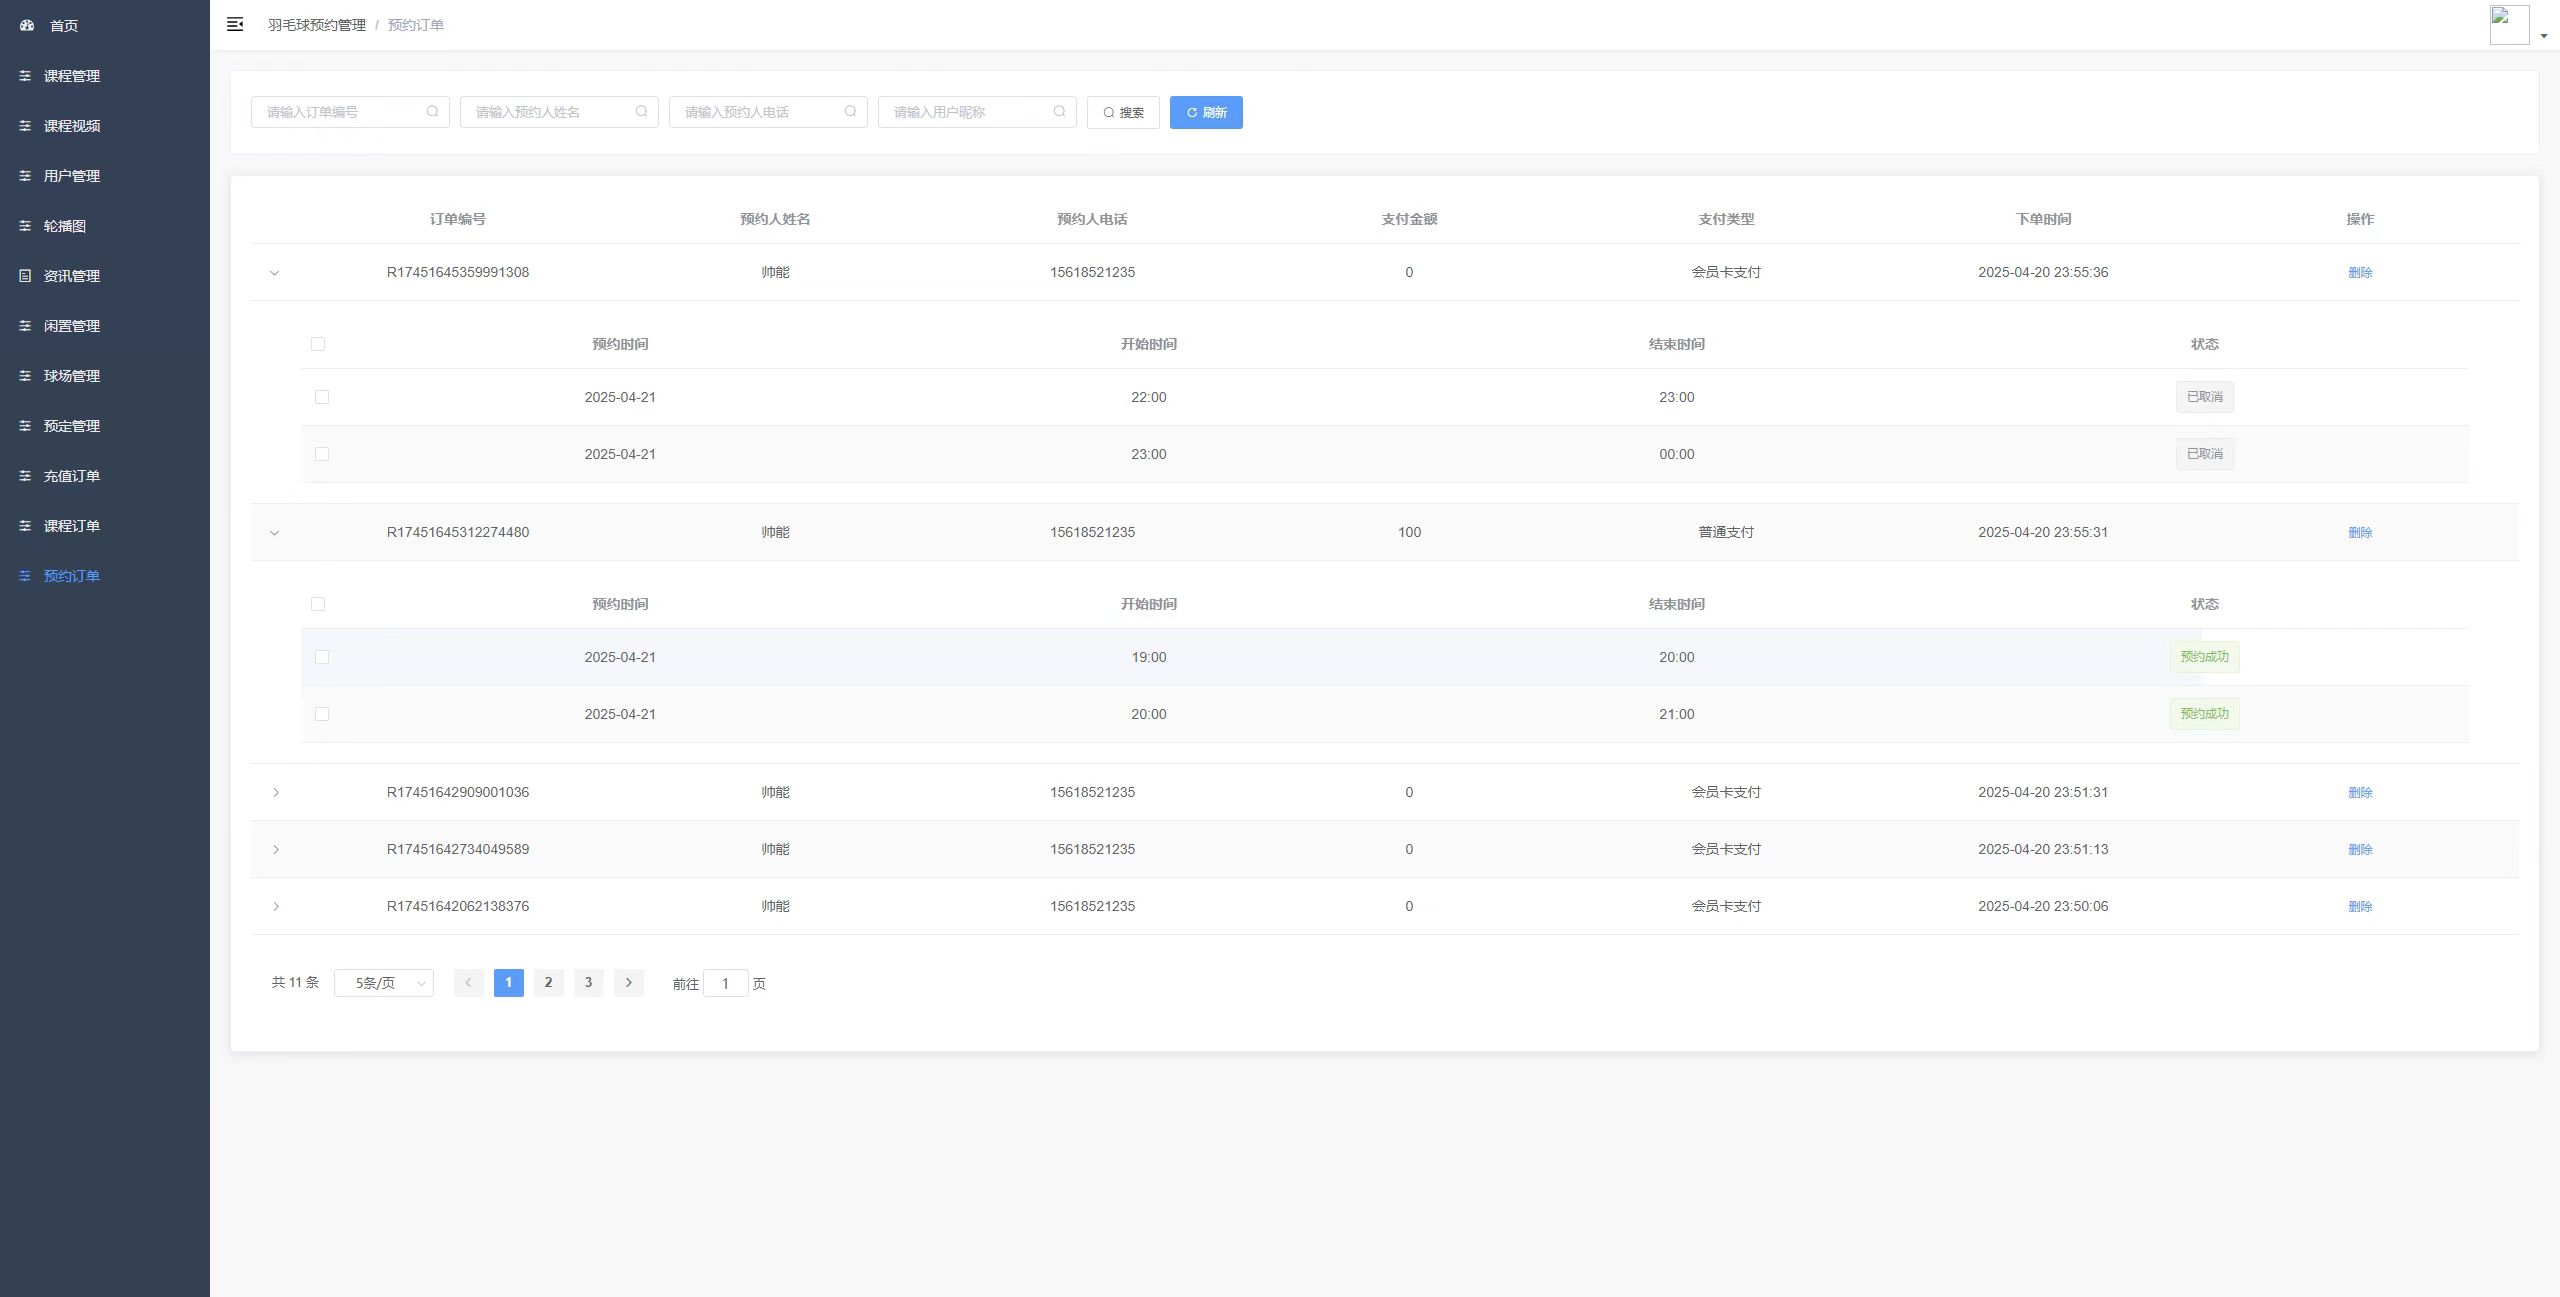Delete order R17451645312274480

tap(2360, 532)
